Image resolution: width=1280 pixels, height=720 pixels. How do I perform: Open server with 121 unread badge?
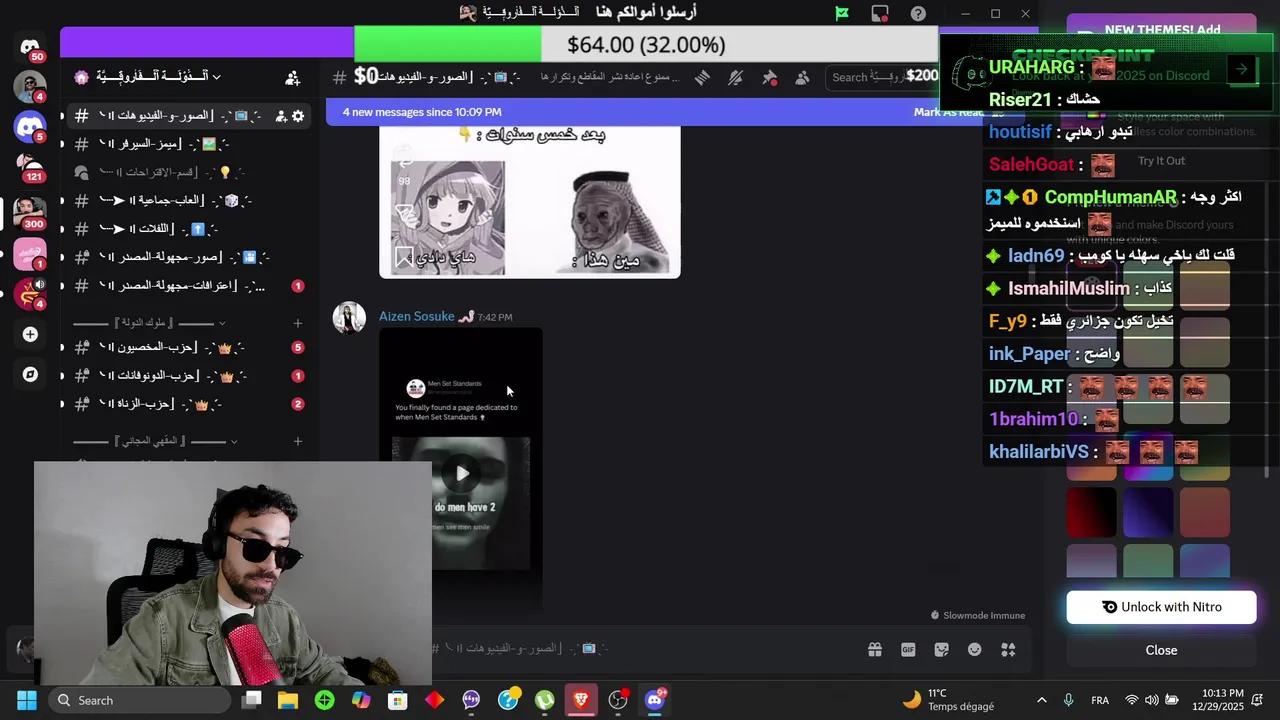tap(30, 169)
